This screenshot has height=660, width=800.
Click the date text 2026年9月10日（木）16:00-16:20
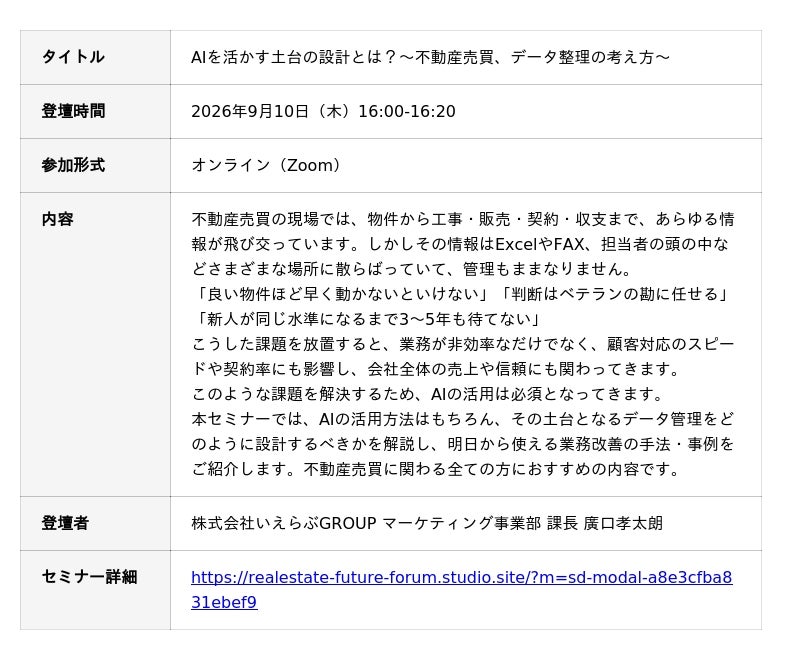(323, 111)
